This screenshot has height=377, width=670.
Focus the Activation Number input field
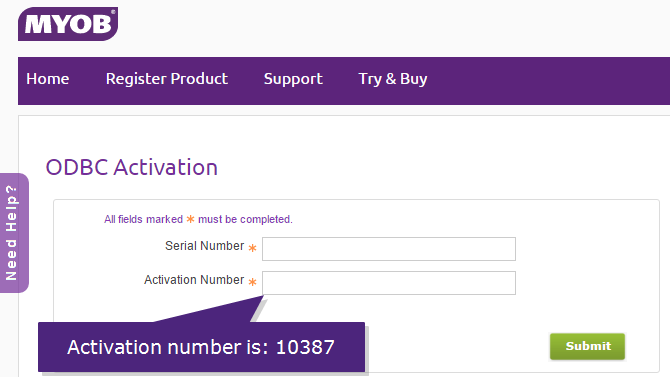pyautogui.click(x=389, y=283)
